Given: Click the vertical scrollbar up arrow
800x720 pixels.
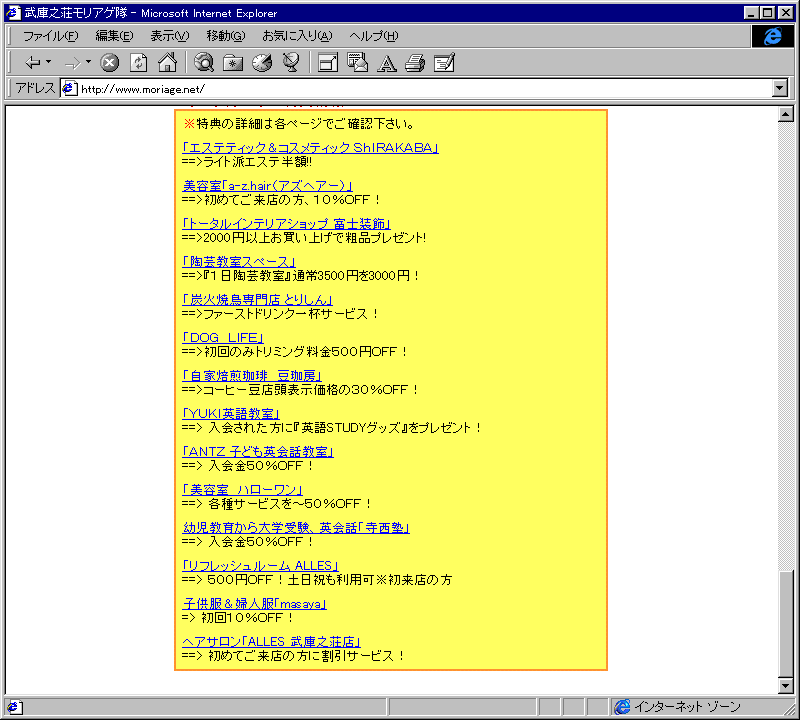Looking at the screenshot, I should 786,114.
